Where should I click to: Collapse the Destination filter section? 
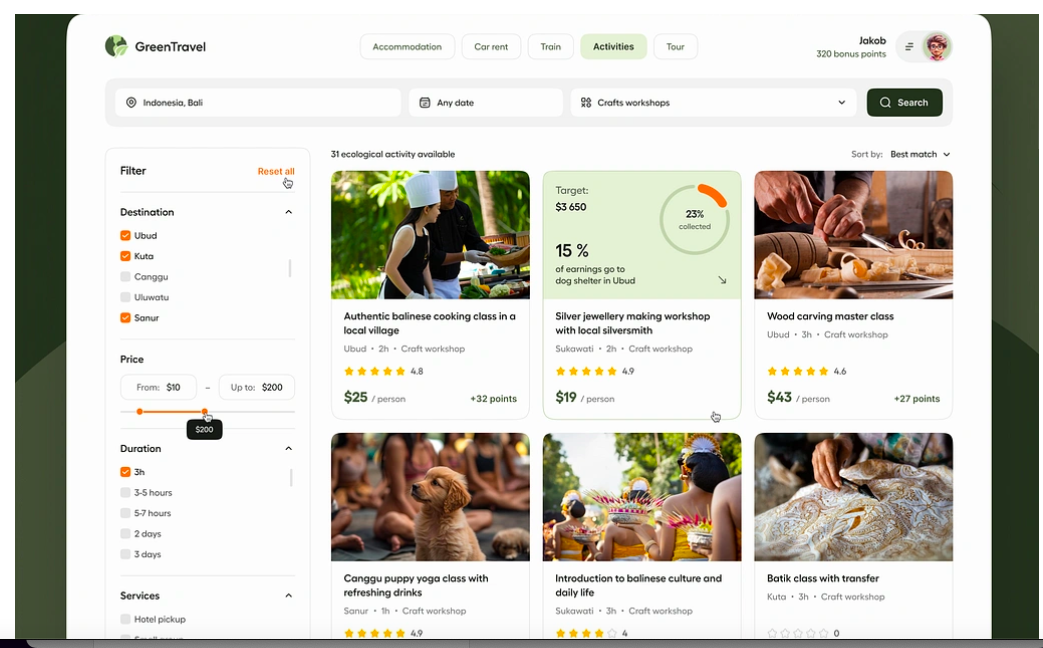pyautogui.click(x=288, y=212)
